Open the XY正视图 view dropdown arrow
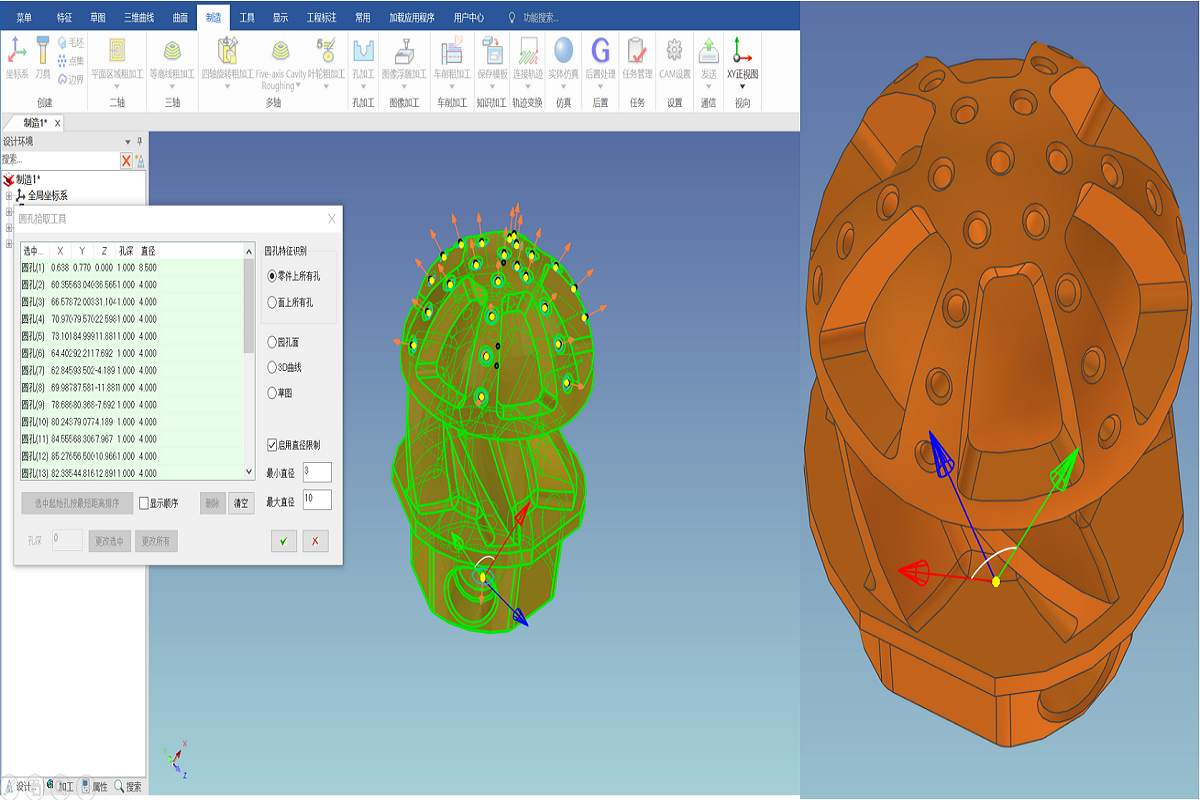Screen dimensions: 1200x800 (742, 87)
